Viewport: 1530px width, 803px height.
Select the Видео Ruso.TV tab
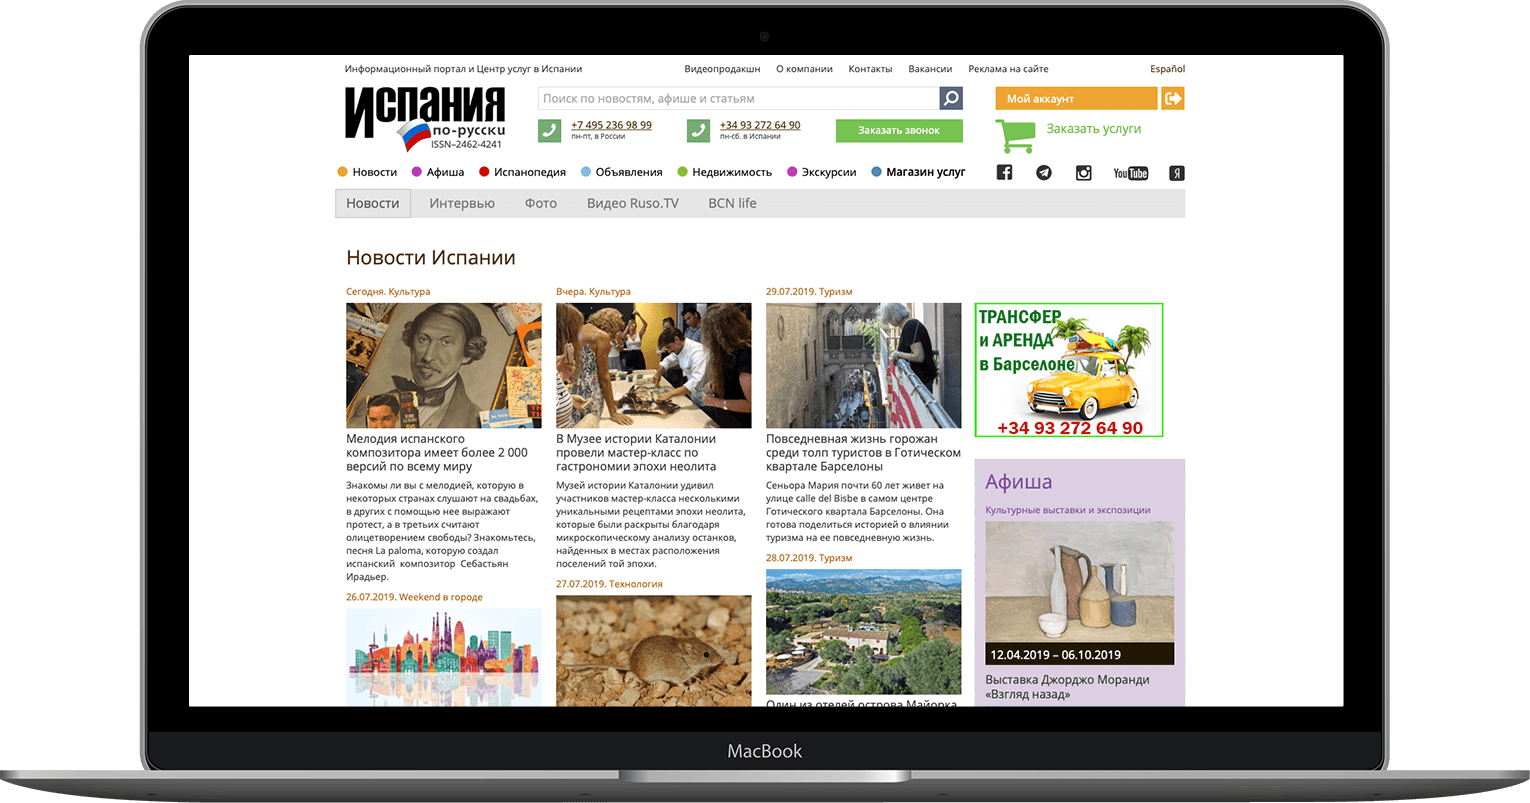633,203
